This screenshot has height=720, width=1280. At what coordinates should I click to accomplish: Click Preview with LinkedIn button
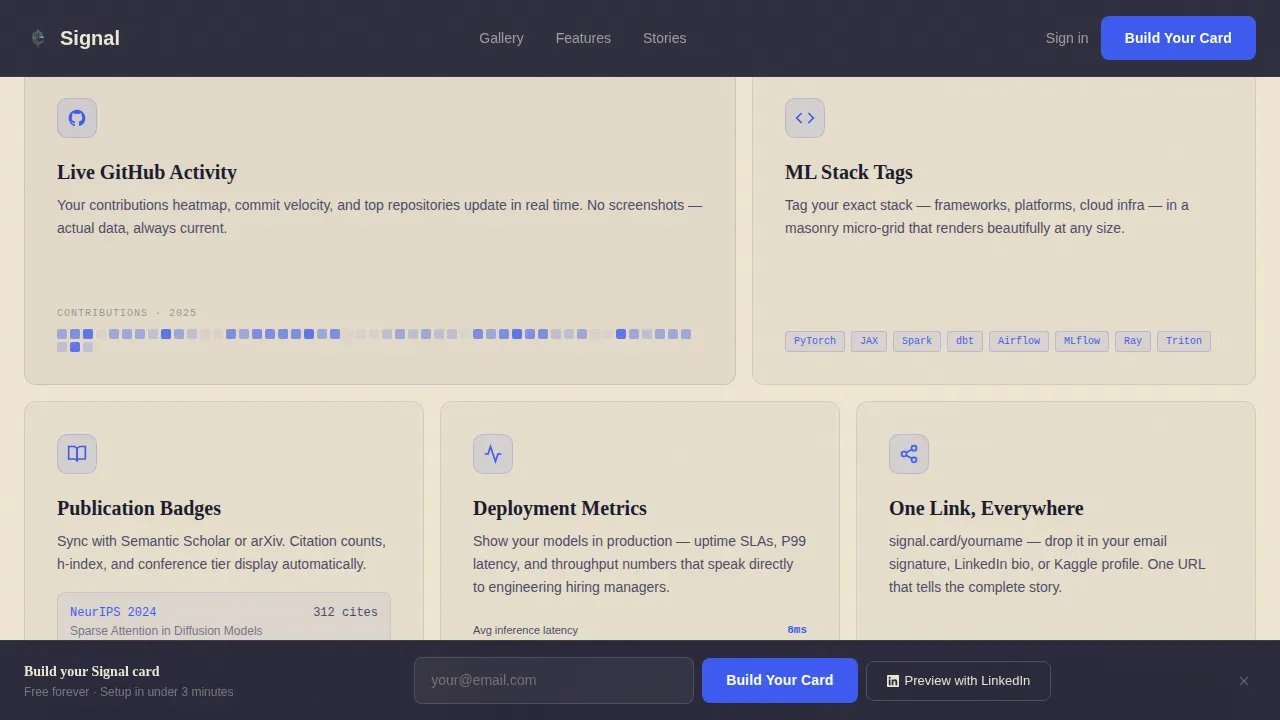click(x=958, y=681)
